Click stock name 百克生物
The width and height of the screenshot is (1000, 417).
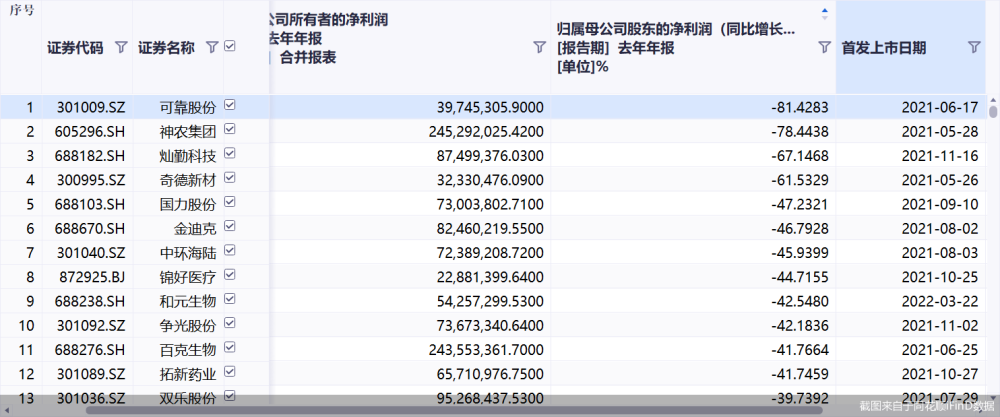(188, 350)
